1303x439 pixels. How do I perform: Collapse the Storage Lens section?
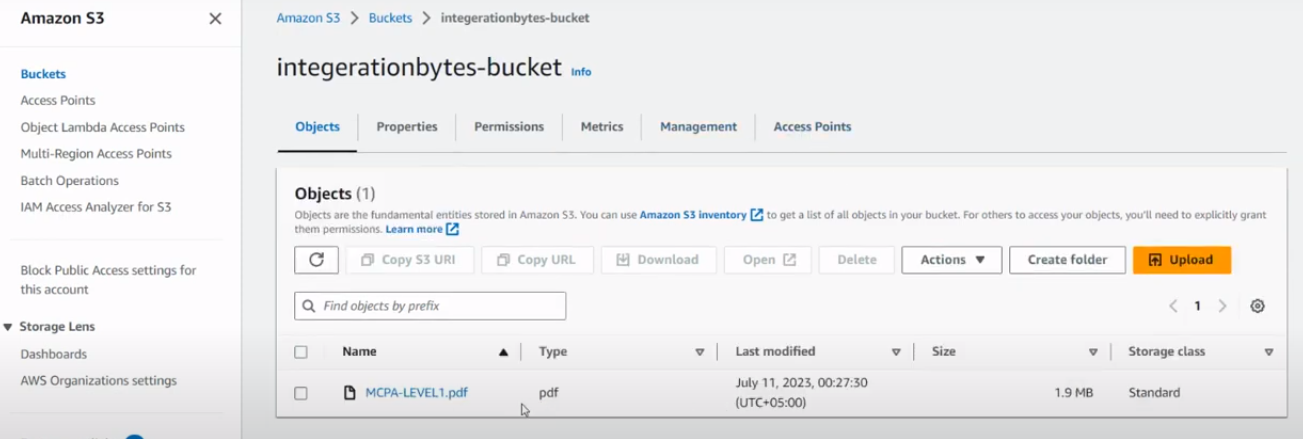(9, 327)
